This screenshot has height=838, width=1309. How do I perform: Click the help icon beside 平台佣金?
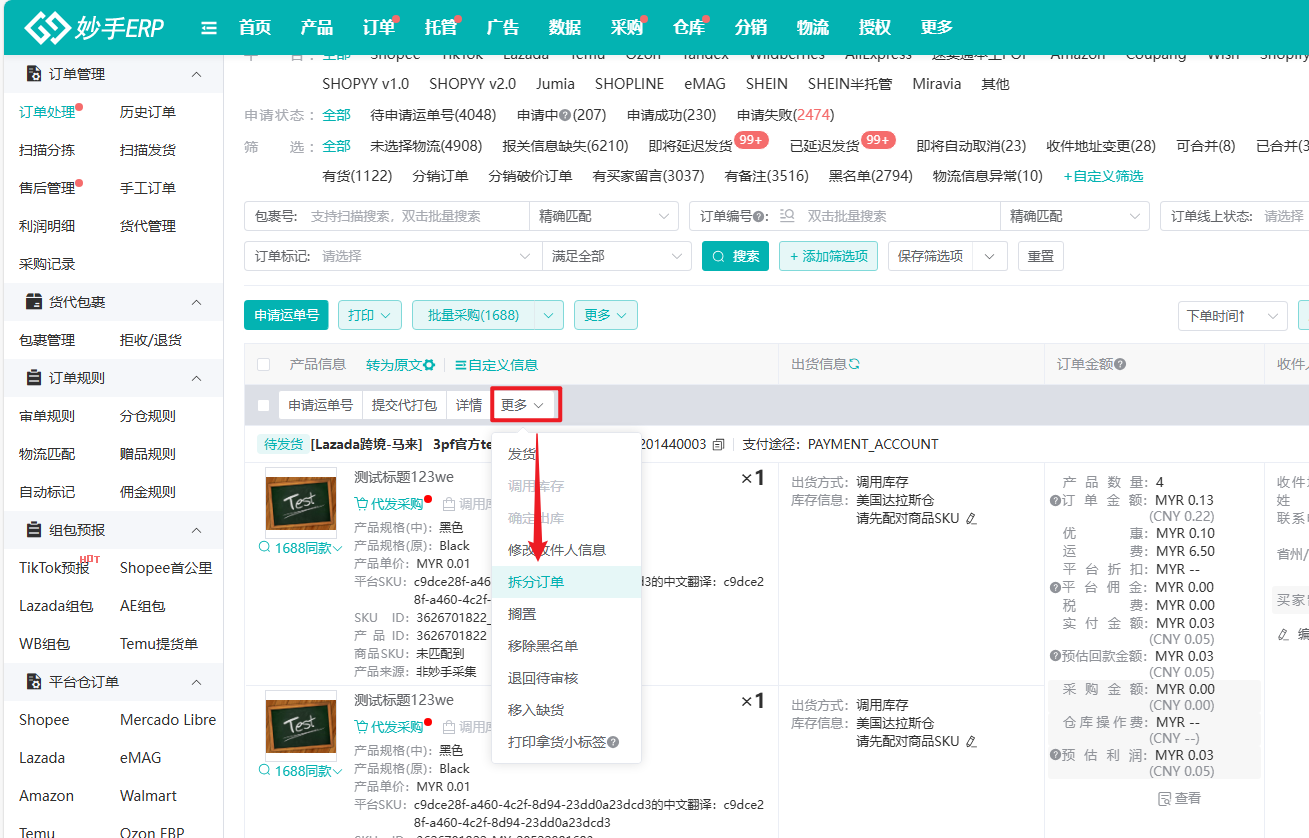point(1055,587)
